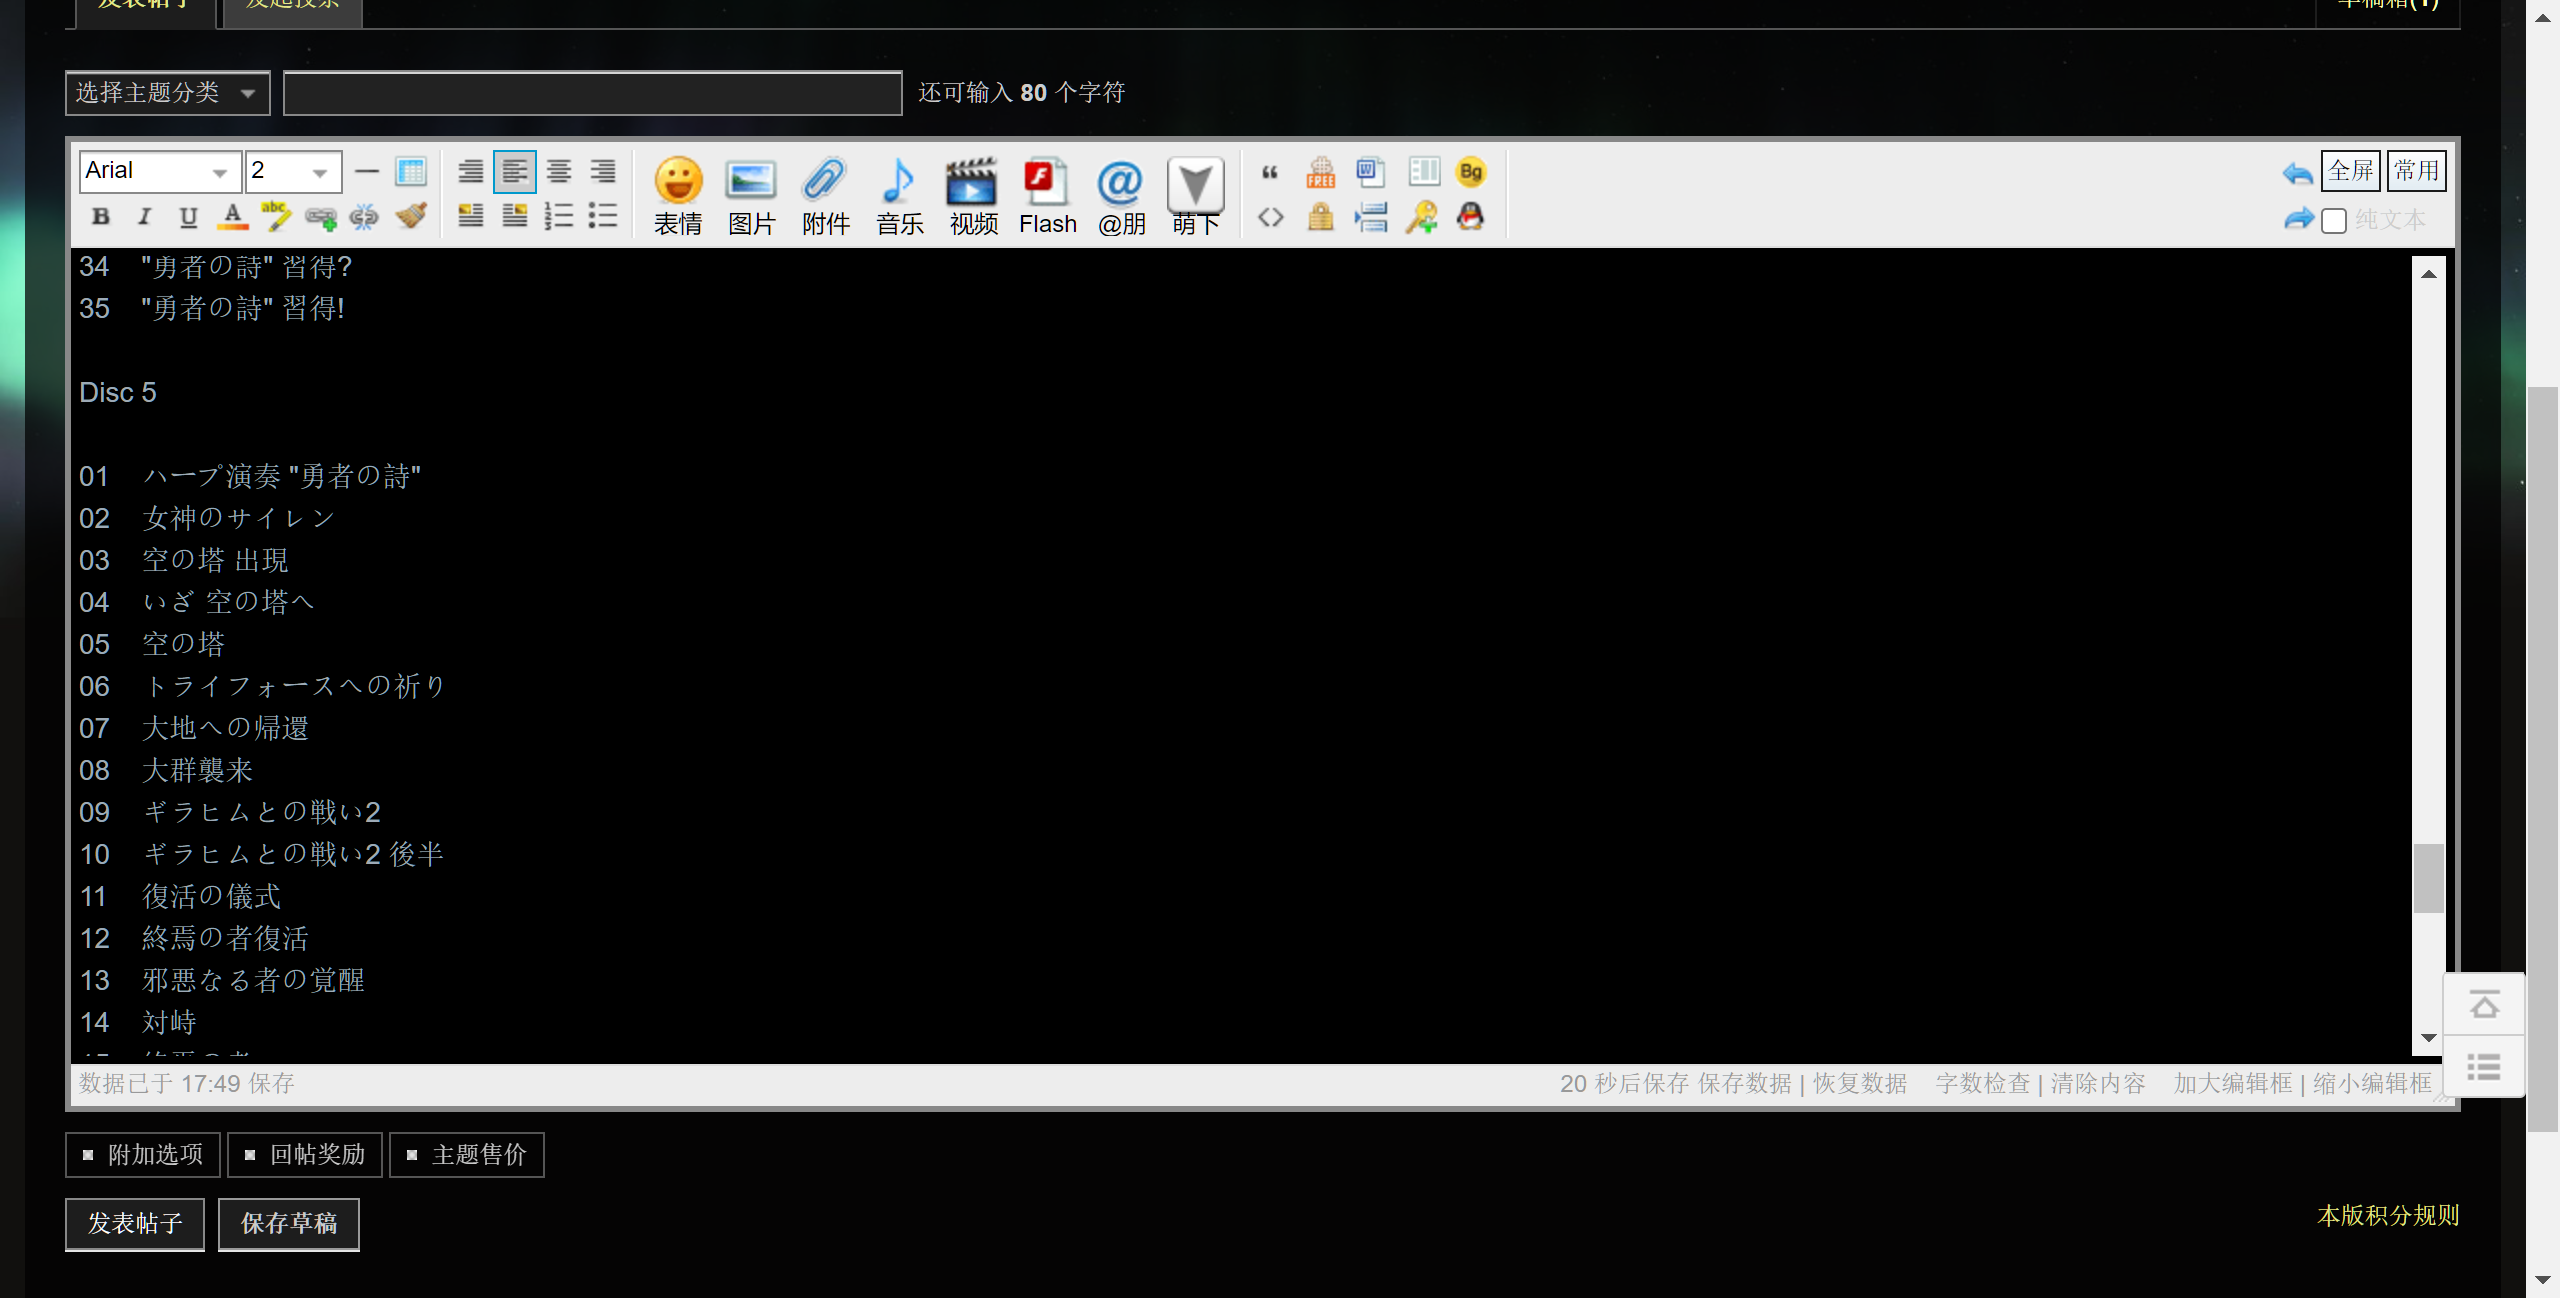2560x1298 pixels.
Task: Toggle bold formatting
Action: pyautogui.click(x=100, y=216)
